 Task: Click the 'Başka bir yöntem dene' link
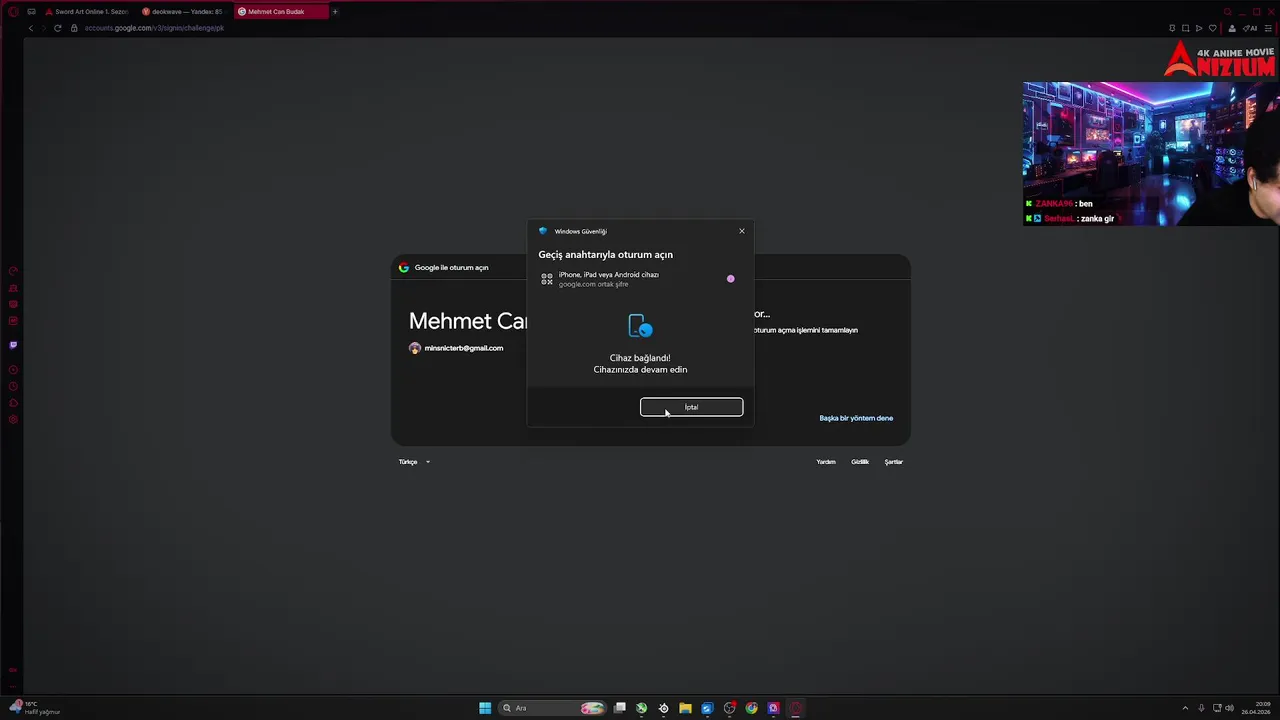[856, 418]
